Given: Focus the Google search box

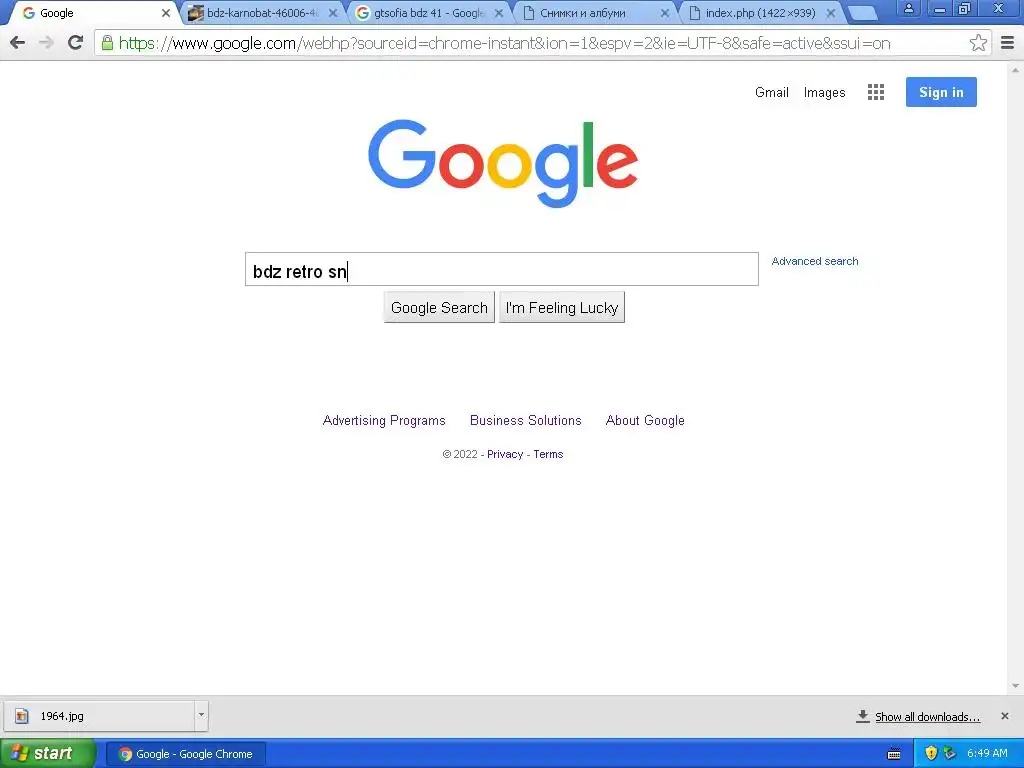Looking at the screenshot, I should tap(502, 269).
